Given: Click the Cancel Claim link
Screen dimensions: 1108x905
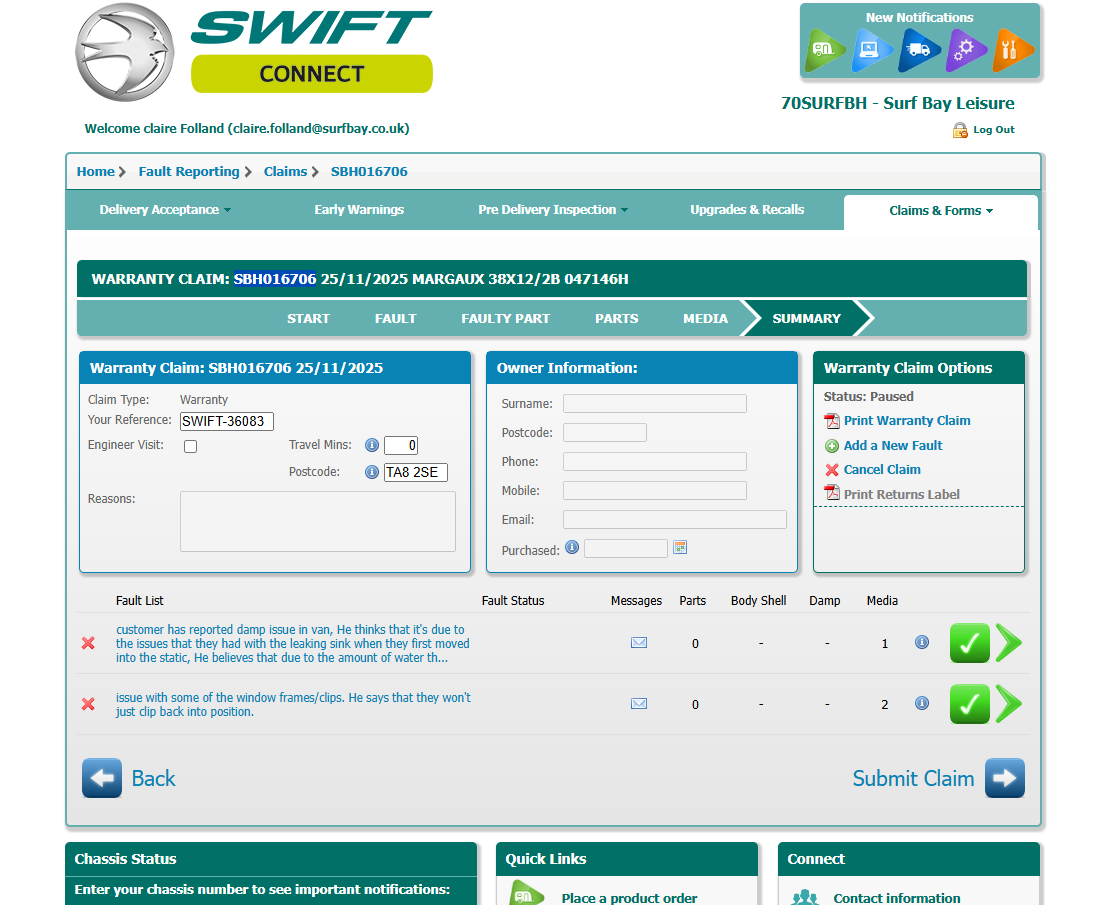Looking at the screenshot, I should coord(882,470).
